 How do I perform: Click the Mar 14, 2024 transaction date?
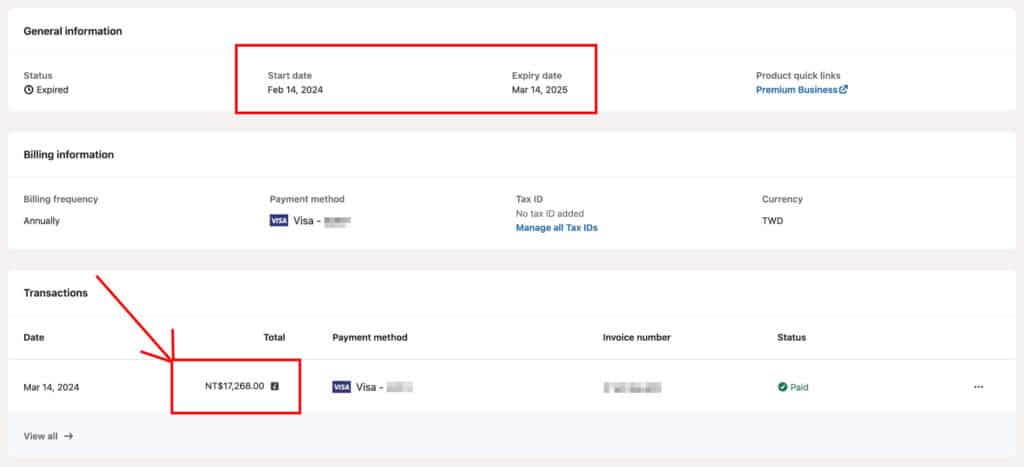pyautogui.click(x=52, y=387)
